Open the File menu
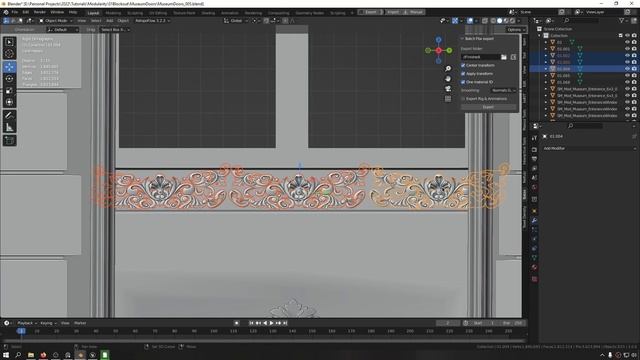 click(15, 12)
